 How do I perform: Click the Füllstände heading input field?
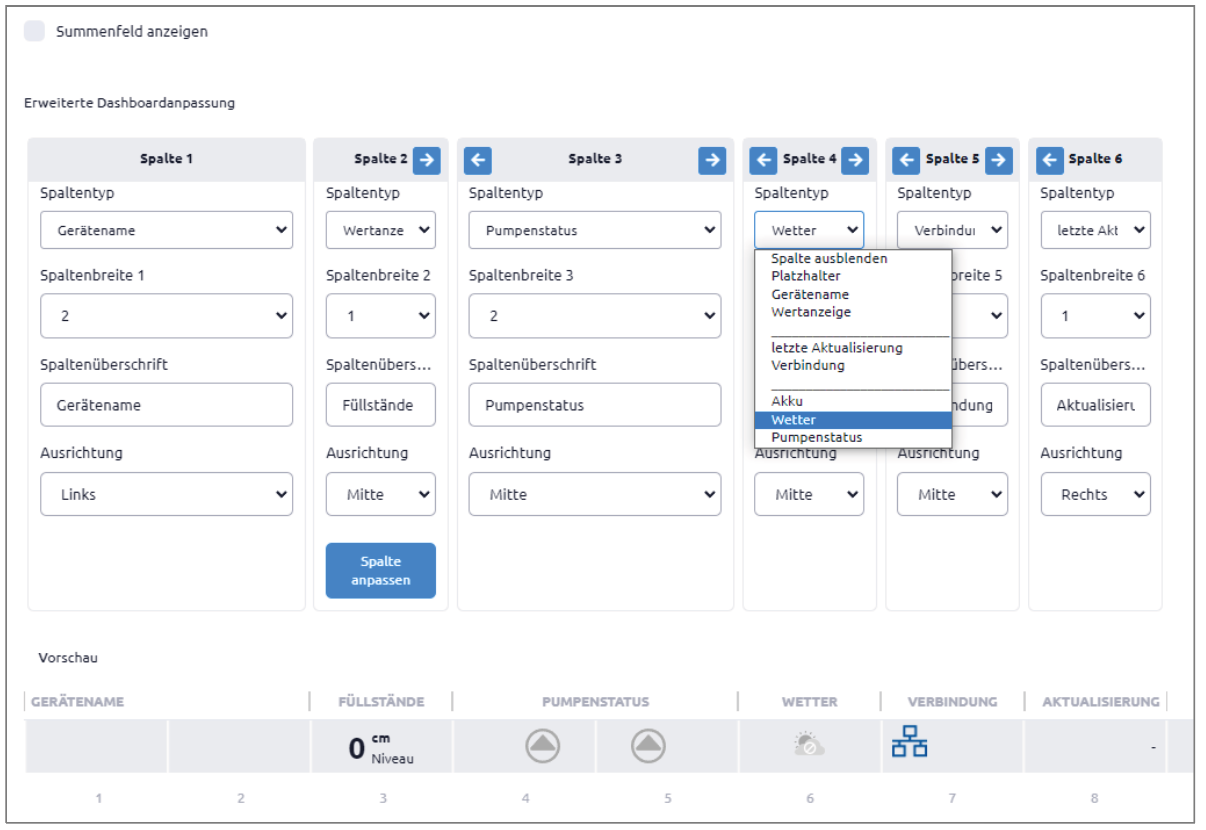[x=381, y=405]
